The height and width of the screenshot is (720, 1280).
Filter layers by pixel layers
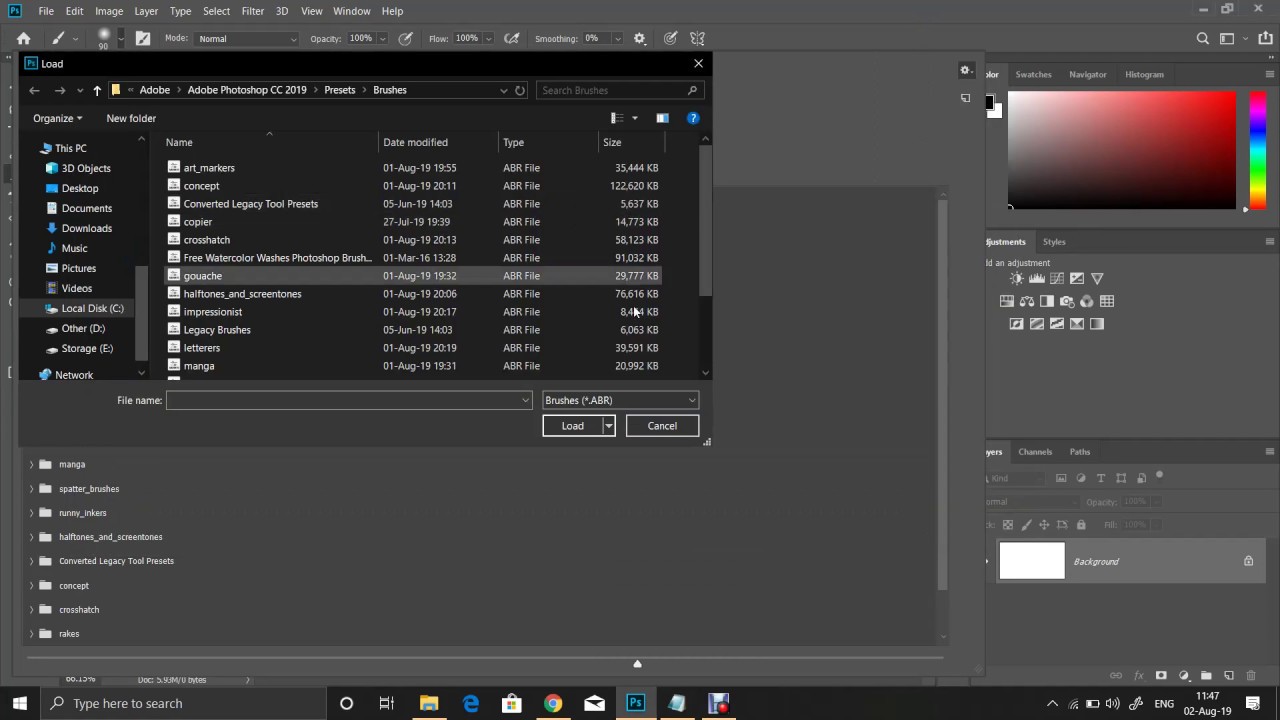1061,478
